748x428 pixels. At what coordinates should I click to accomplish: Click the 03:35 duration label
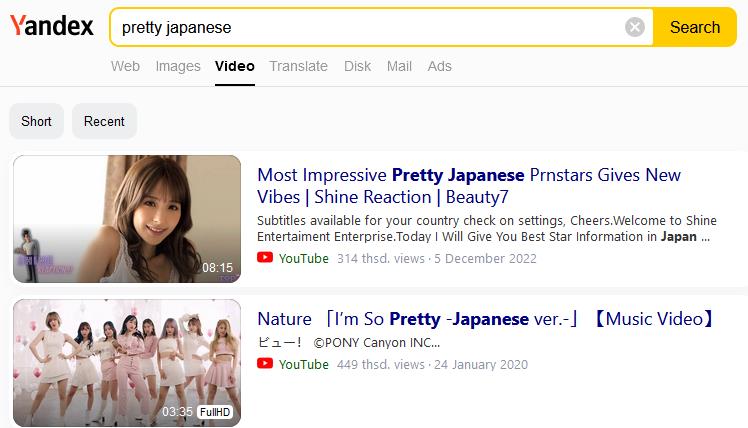point(177,411)
